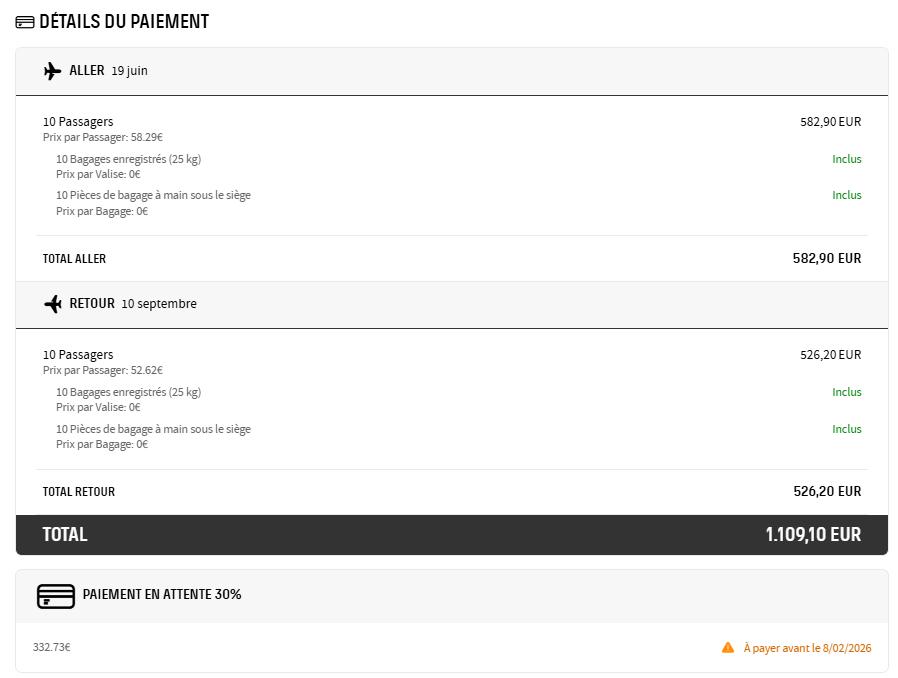898x678 pixels.
Task: Expand the Aller 19 juin section header
Action: coord(450,71)
